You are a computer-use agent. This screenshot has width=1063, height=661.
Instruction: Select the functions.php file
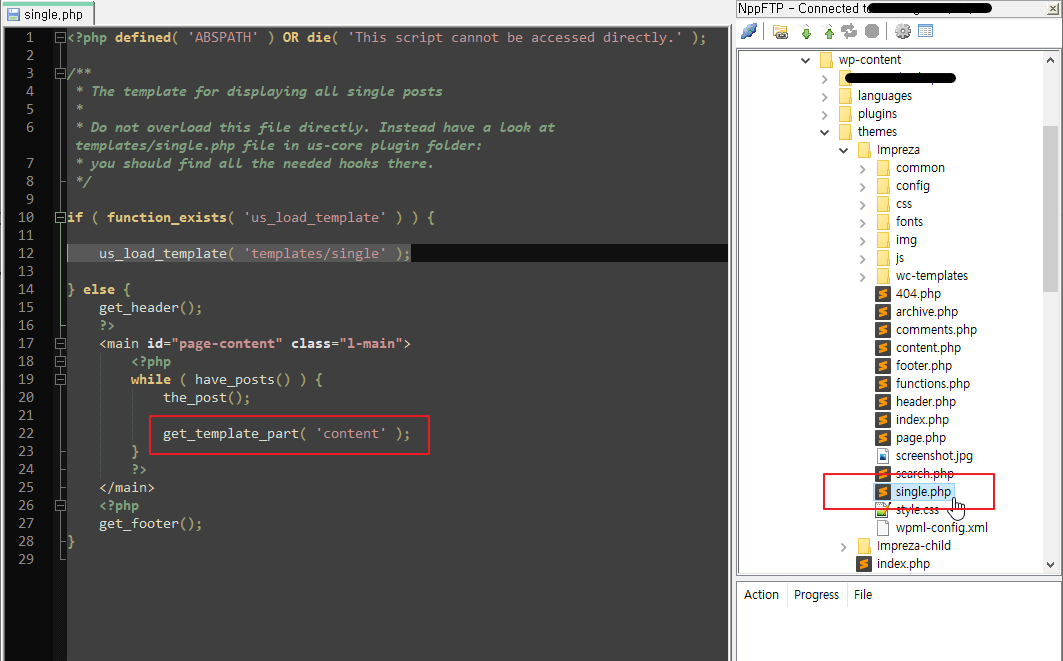933,384
